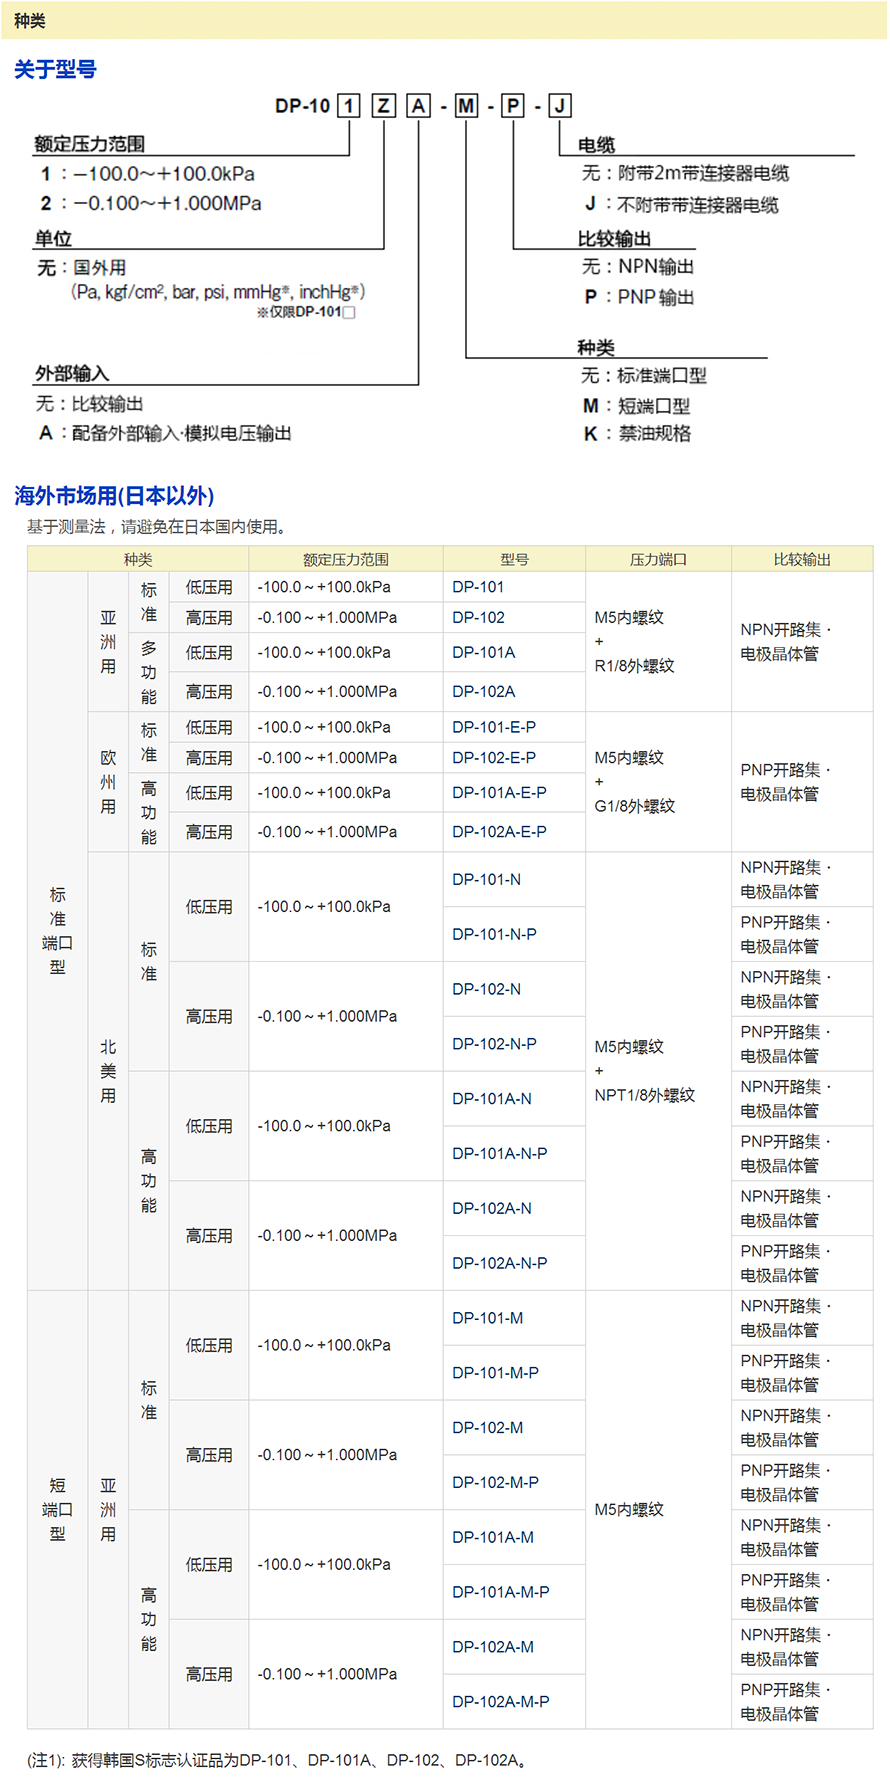Click the boxed "M" in the model code
Screen dimensions: 890x1790
click(466, 106)
